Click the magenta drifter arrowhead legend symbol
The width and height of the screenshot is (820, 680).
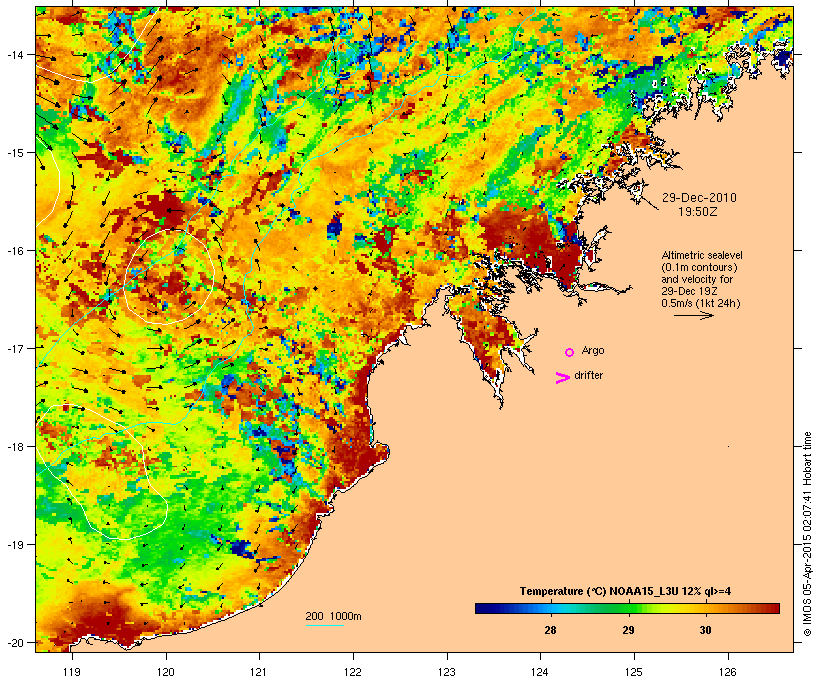click(563, 378)
